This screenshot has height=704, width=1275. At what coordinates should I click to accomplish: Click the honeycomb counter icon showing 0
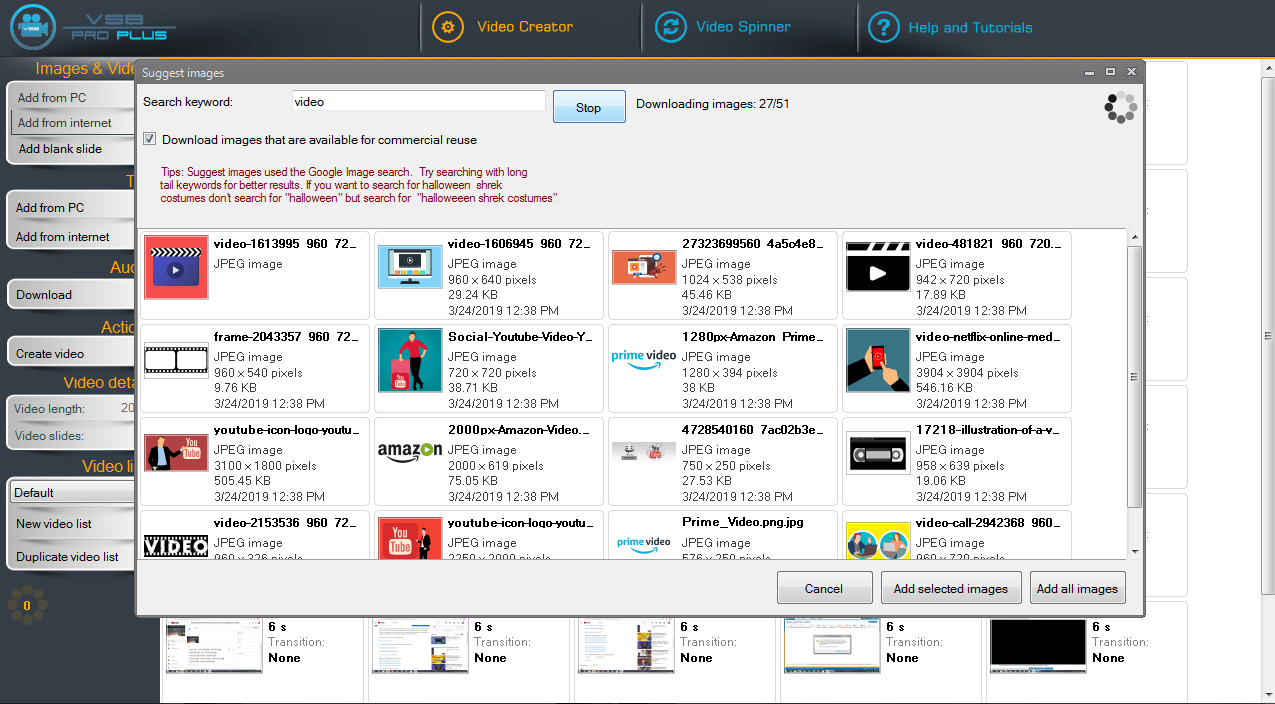pos(27,605)
